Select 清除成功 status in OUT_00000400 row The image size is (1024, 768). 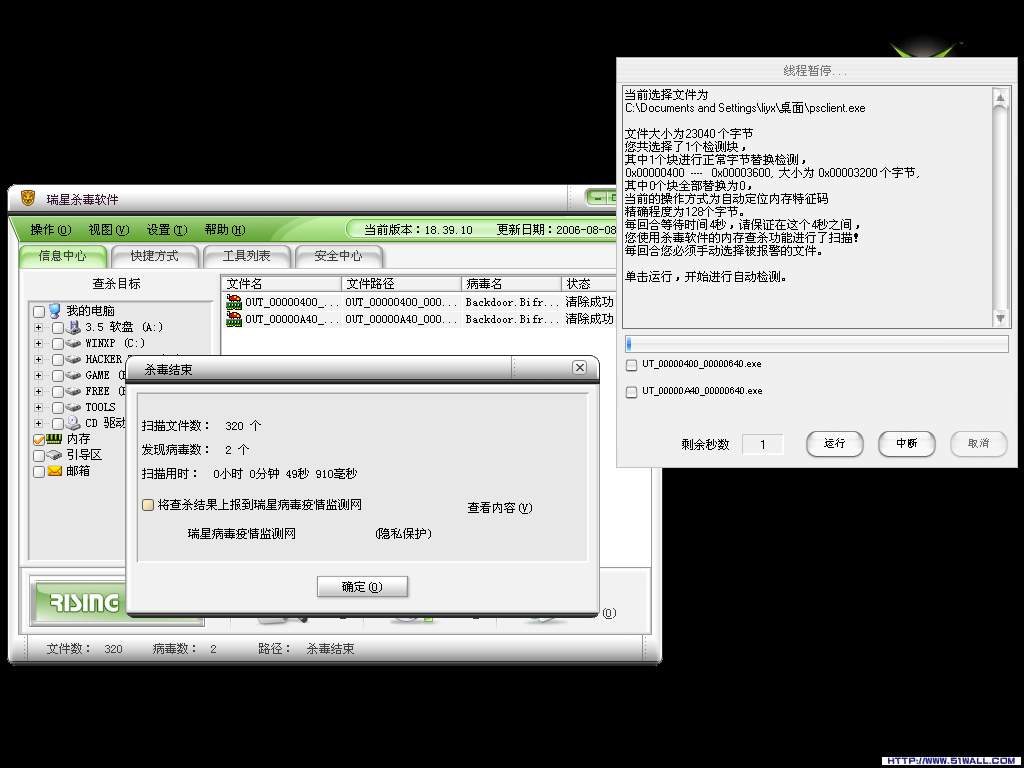[589, 302]
